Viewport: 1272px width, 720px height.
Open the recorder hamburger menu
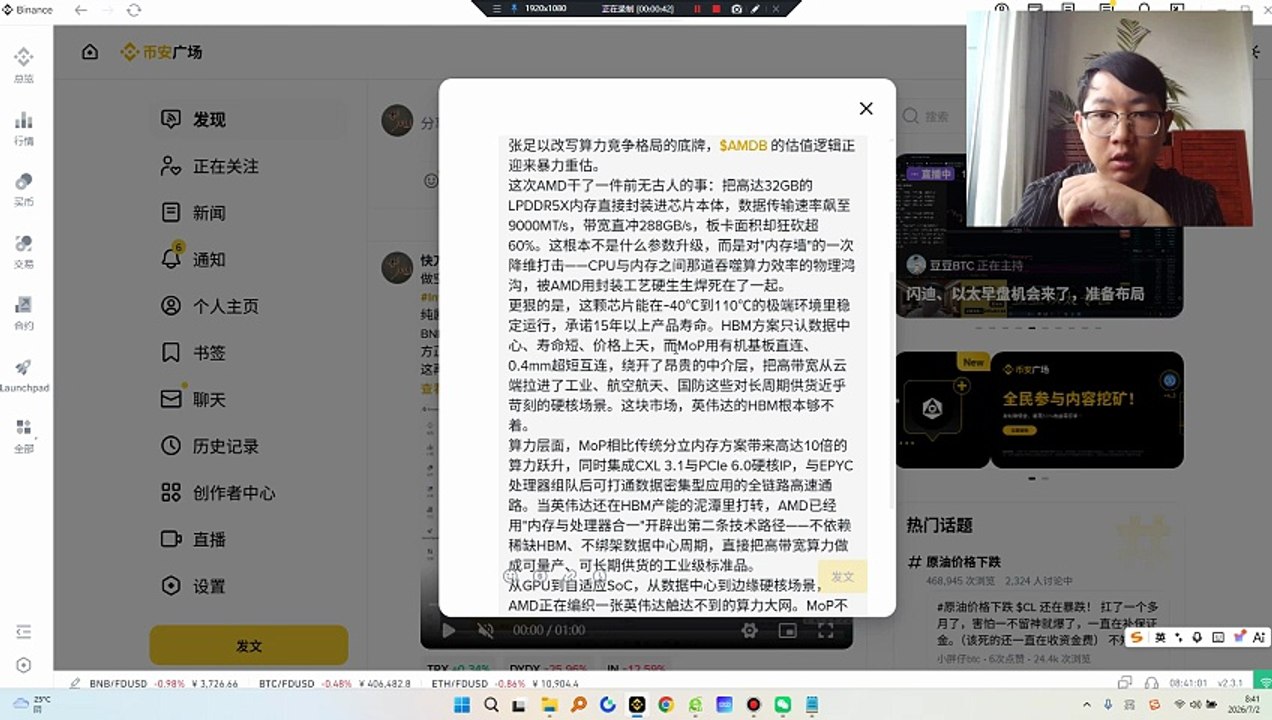point(496,8)
